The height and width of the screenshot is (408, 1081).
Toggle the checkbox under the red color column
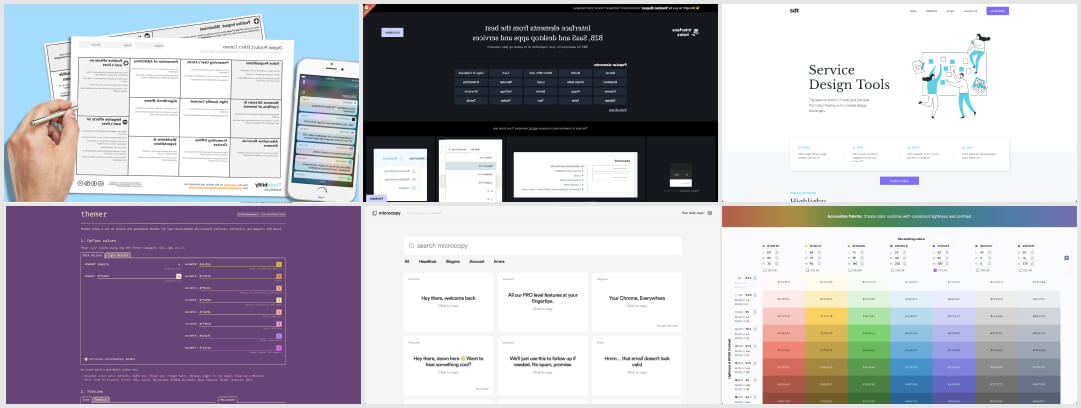[x=766, y=270]
